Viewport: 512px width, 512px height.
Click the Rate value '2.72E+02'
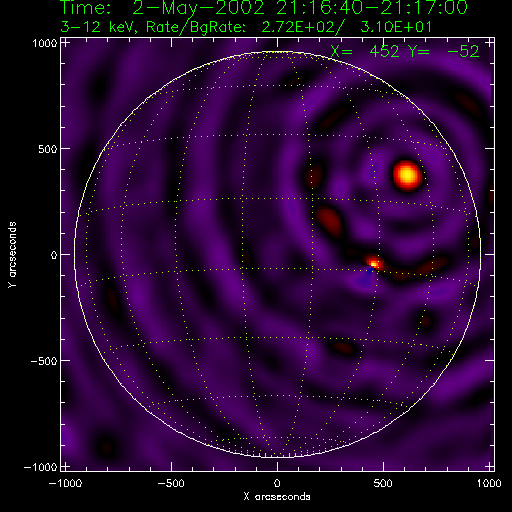point(298,27)
